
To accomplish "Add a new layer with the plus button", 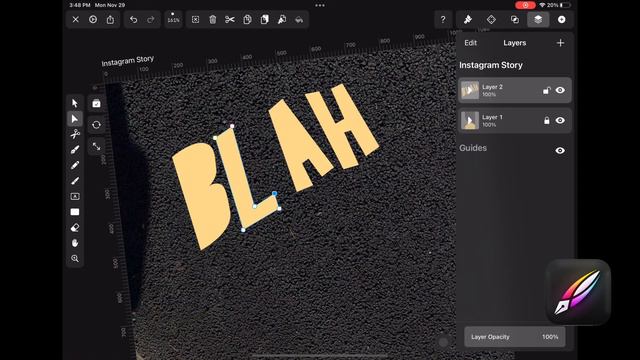I will tap(560, 43).
